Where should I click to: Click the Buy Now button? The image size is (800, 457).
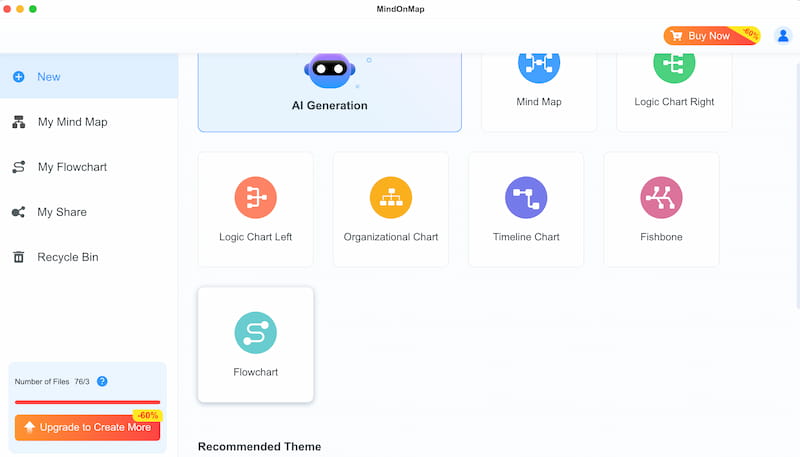click(712, 36)
